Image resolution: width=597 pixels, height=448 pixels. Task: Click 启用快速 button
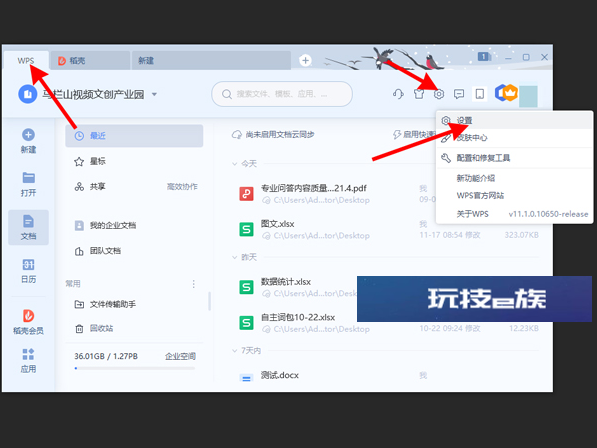pos(414,134)
